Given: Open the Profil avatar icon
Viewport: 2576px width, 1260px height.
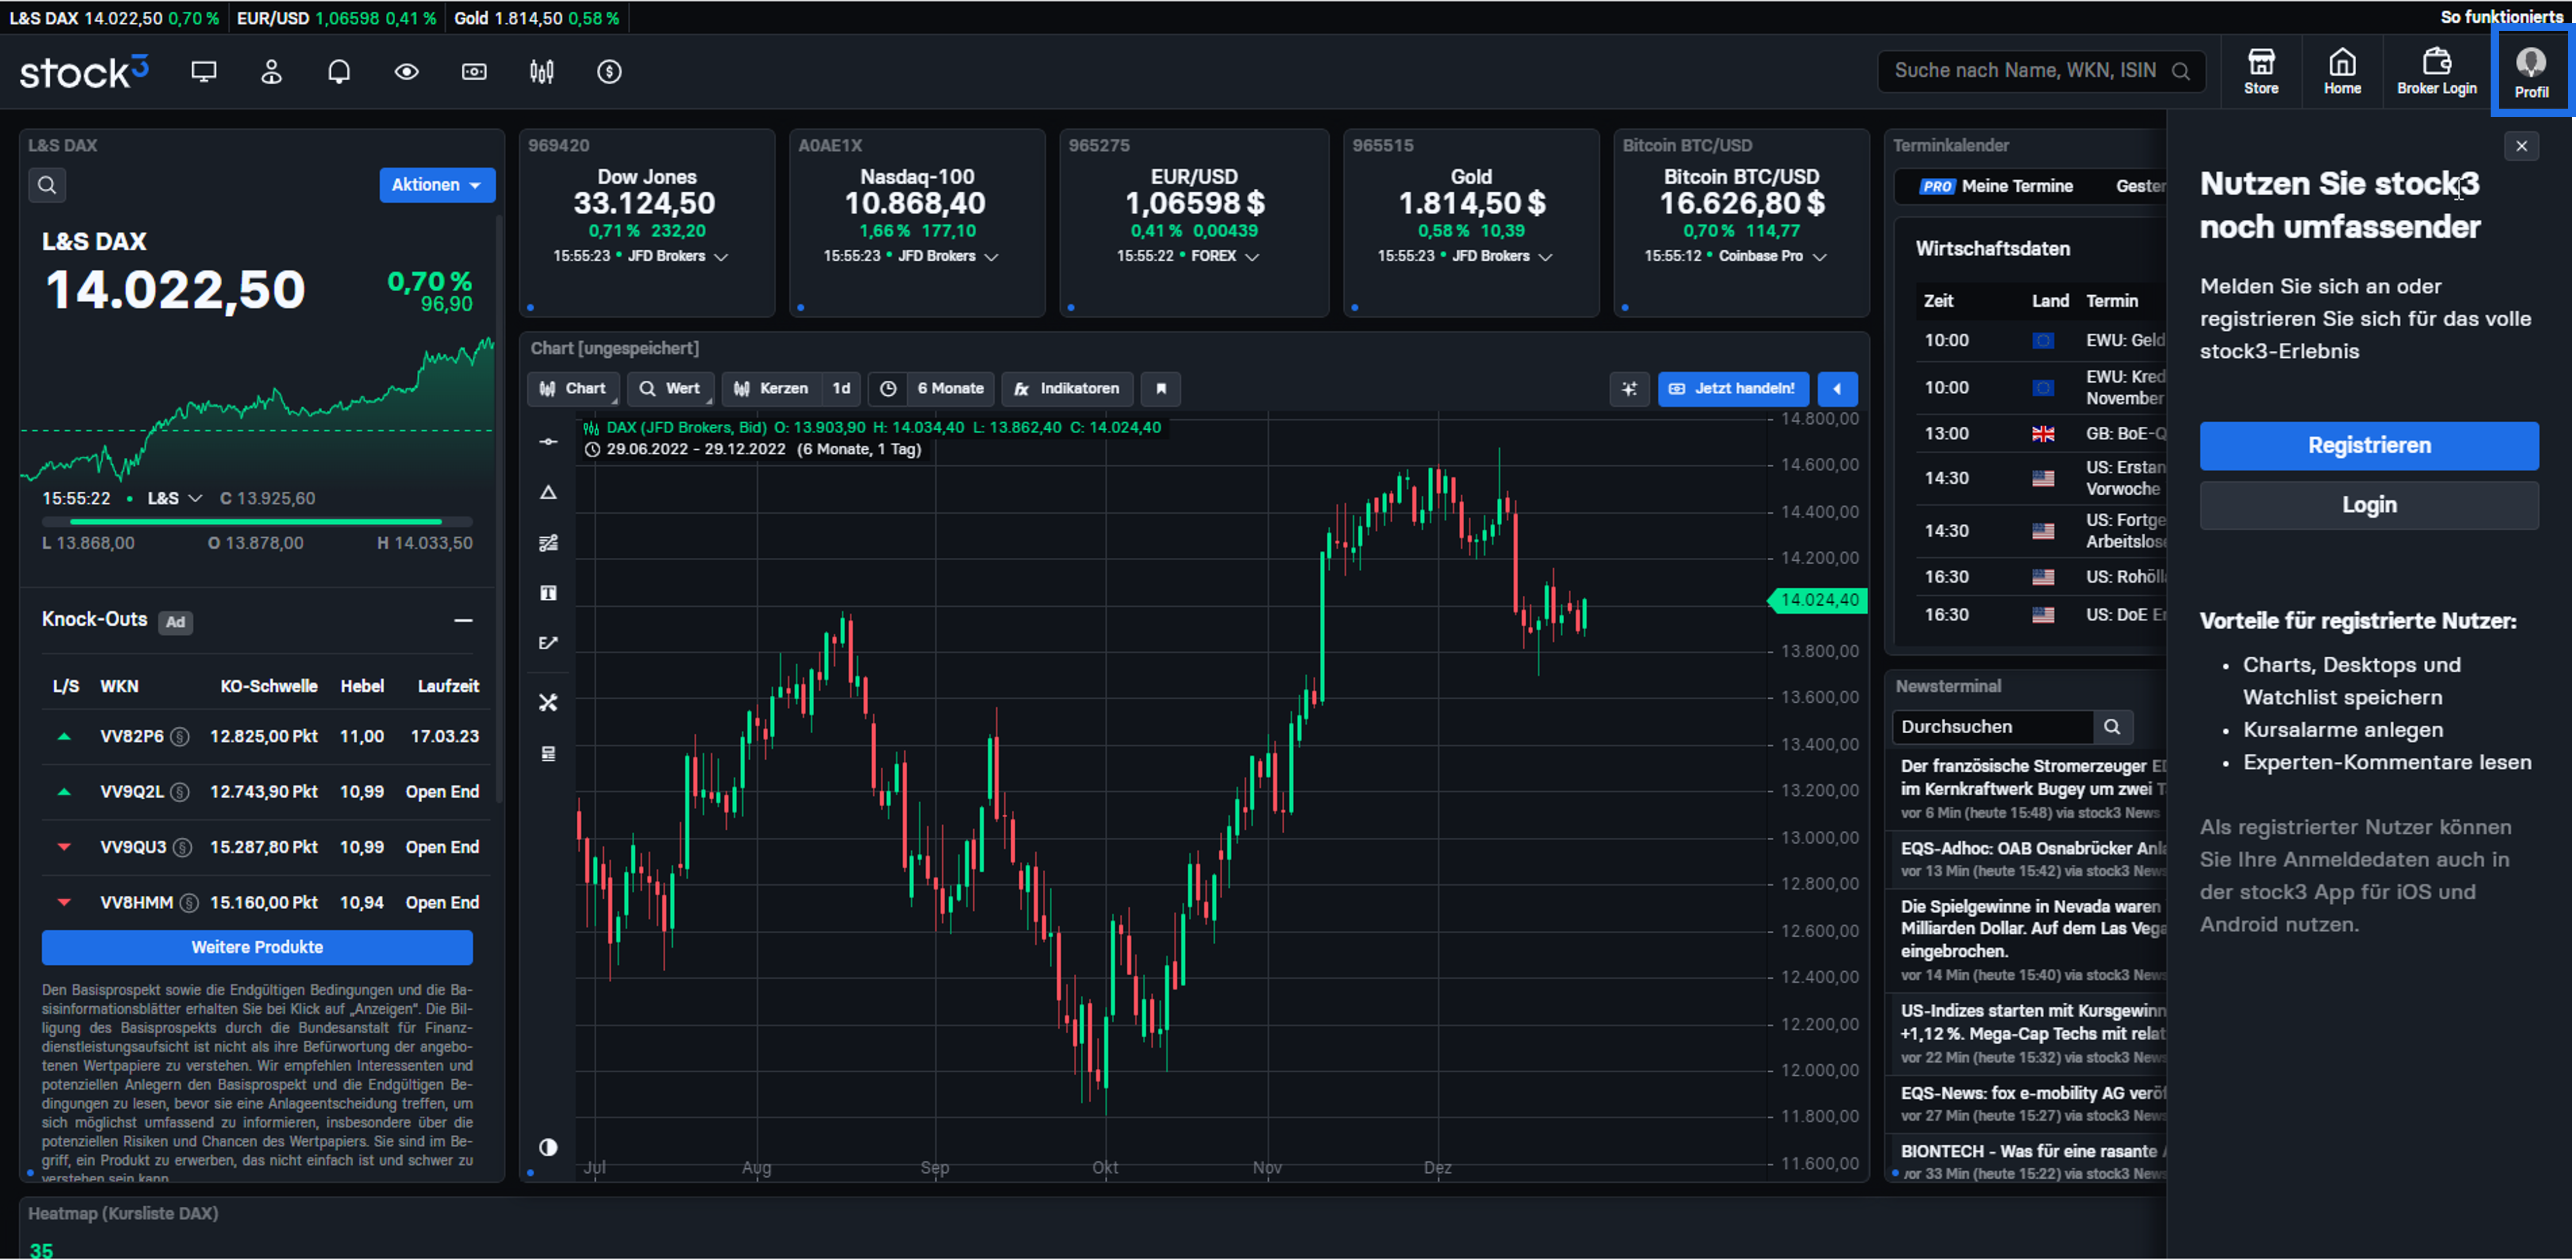Looking at the screenshot, I should (x=2531, y=72).
